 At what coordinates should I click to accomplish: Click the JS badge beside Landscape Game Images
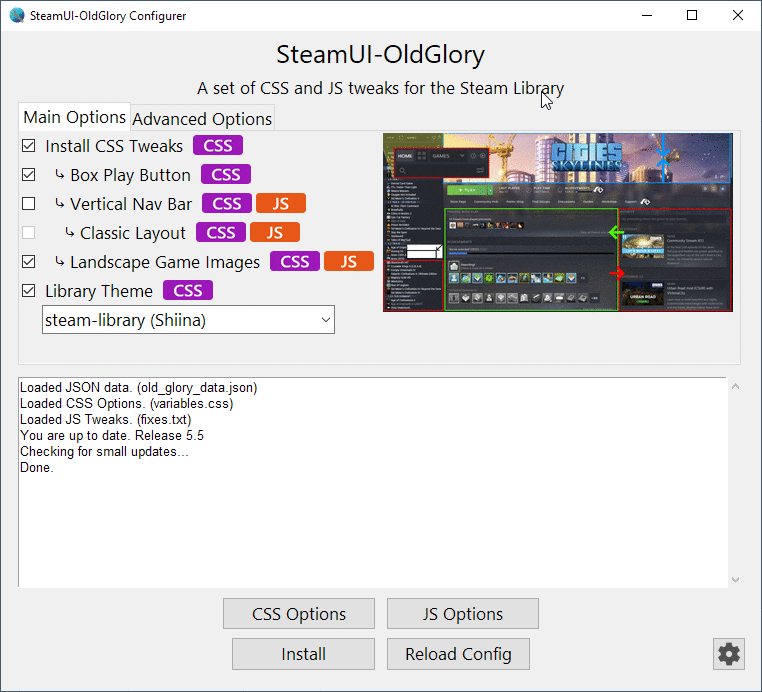click(x=349, y=261)
